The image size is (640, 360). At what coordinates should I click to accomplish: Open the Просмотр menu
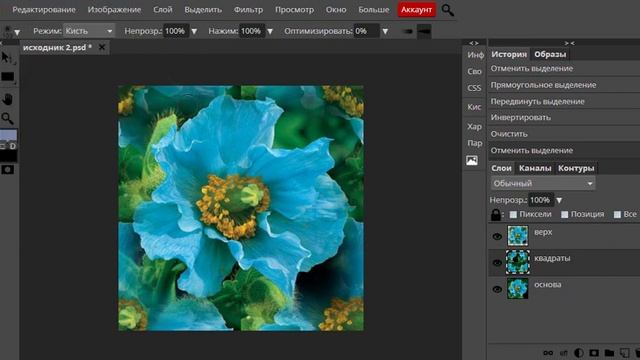[294, 9]
